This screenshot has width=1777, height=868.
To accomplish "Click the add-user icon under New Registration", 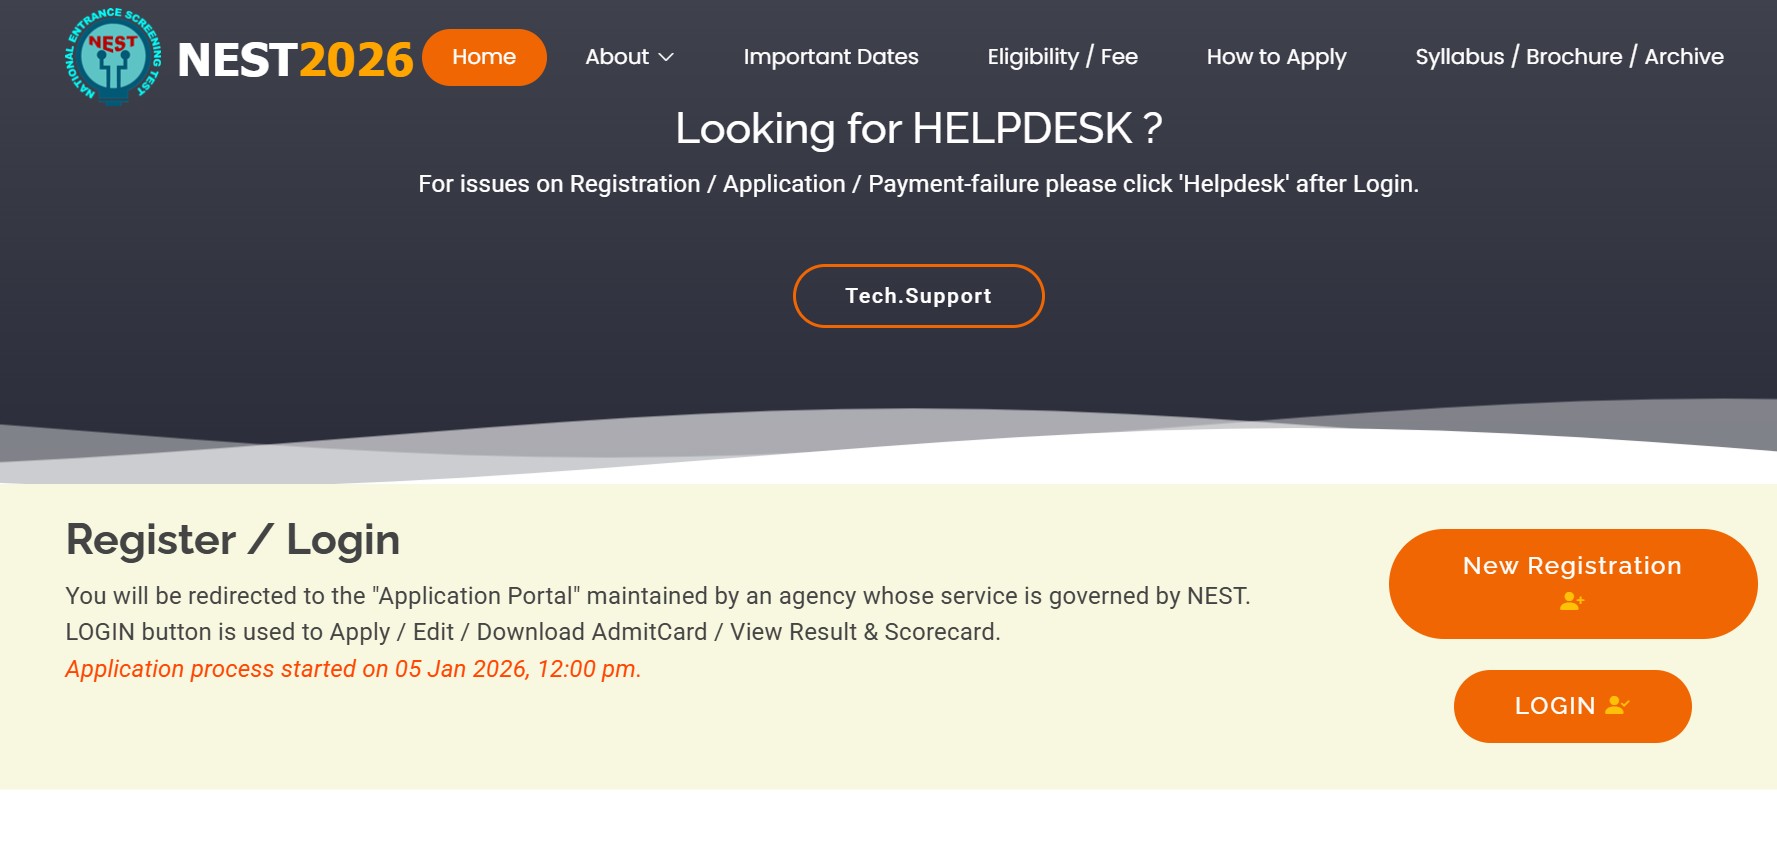I will (1572, 601).
